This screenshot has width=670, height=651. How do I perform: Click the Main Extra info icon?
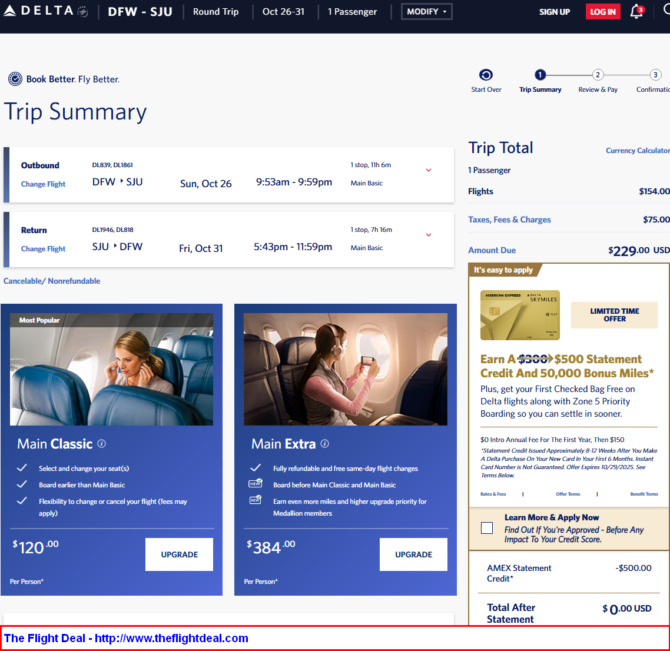(x=324, y=444)
